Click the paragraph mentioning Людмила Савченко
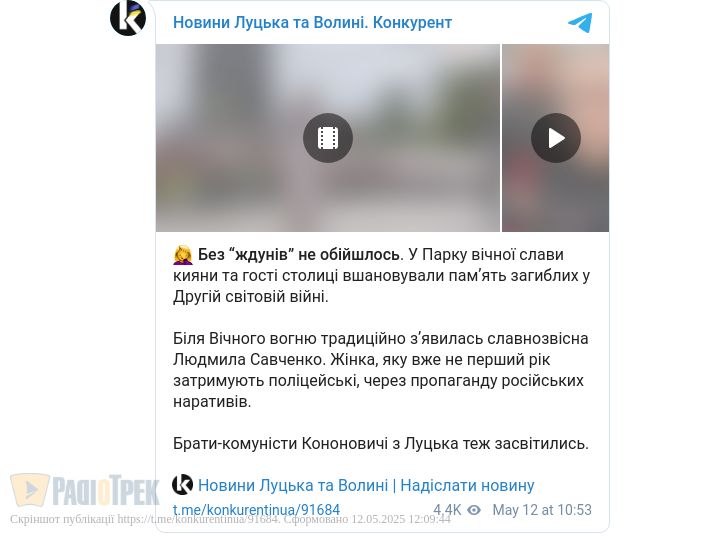The image size is (720, 537). (x=381, y=370)
